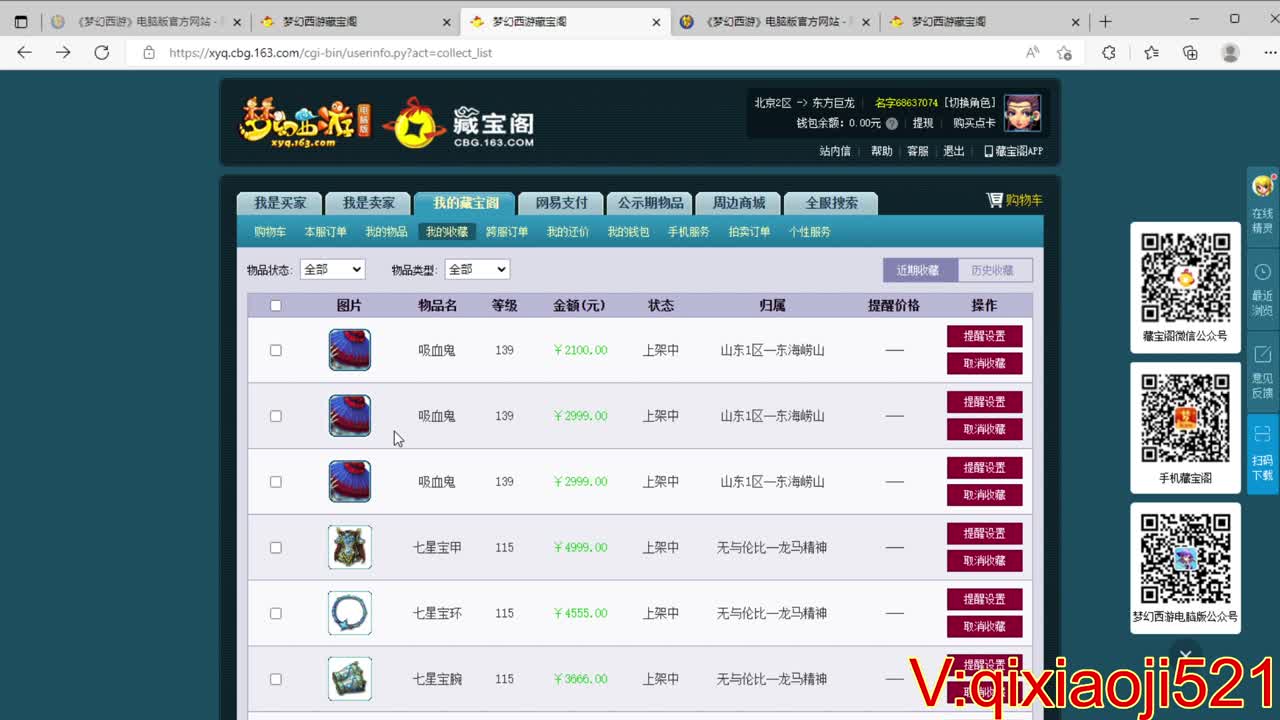Viewport: 1280px width, 720px height.
Task: Open the 物品状态 dropdown
Action: [333, 268]
